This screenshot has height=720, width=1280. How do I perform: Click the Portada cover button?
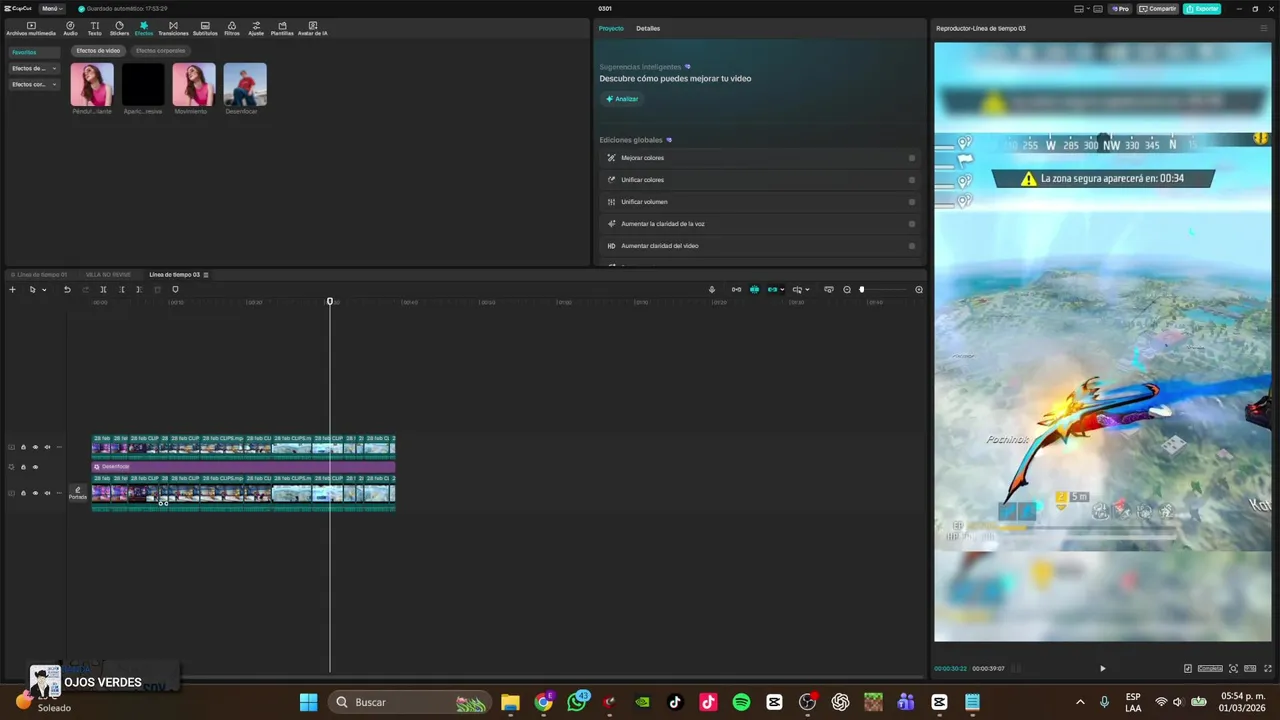pos(78,493)
